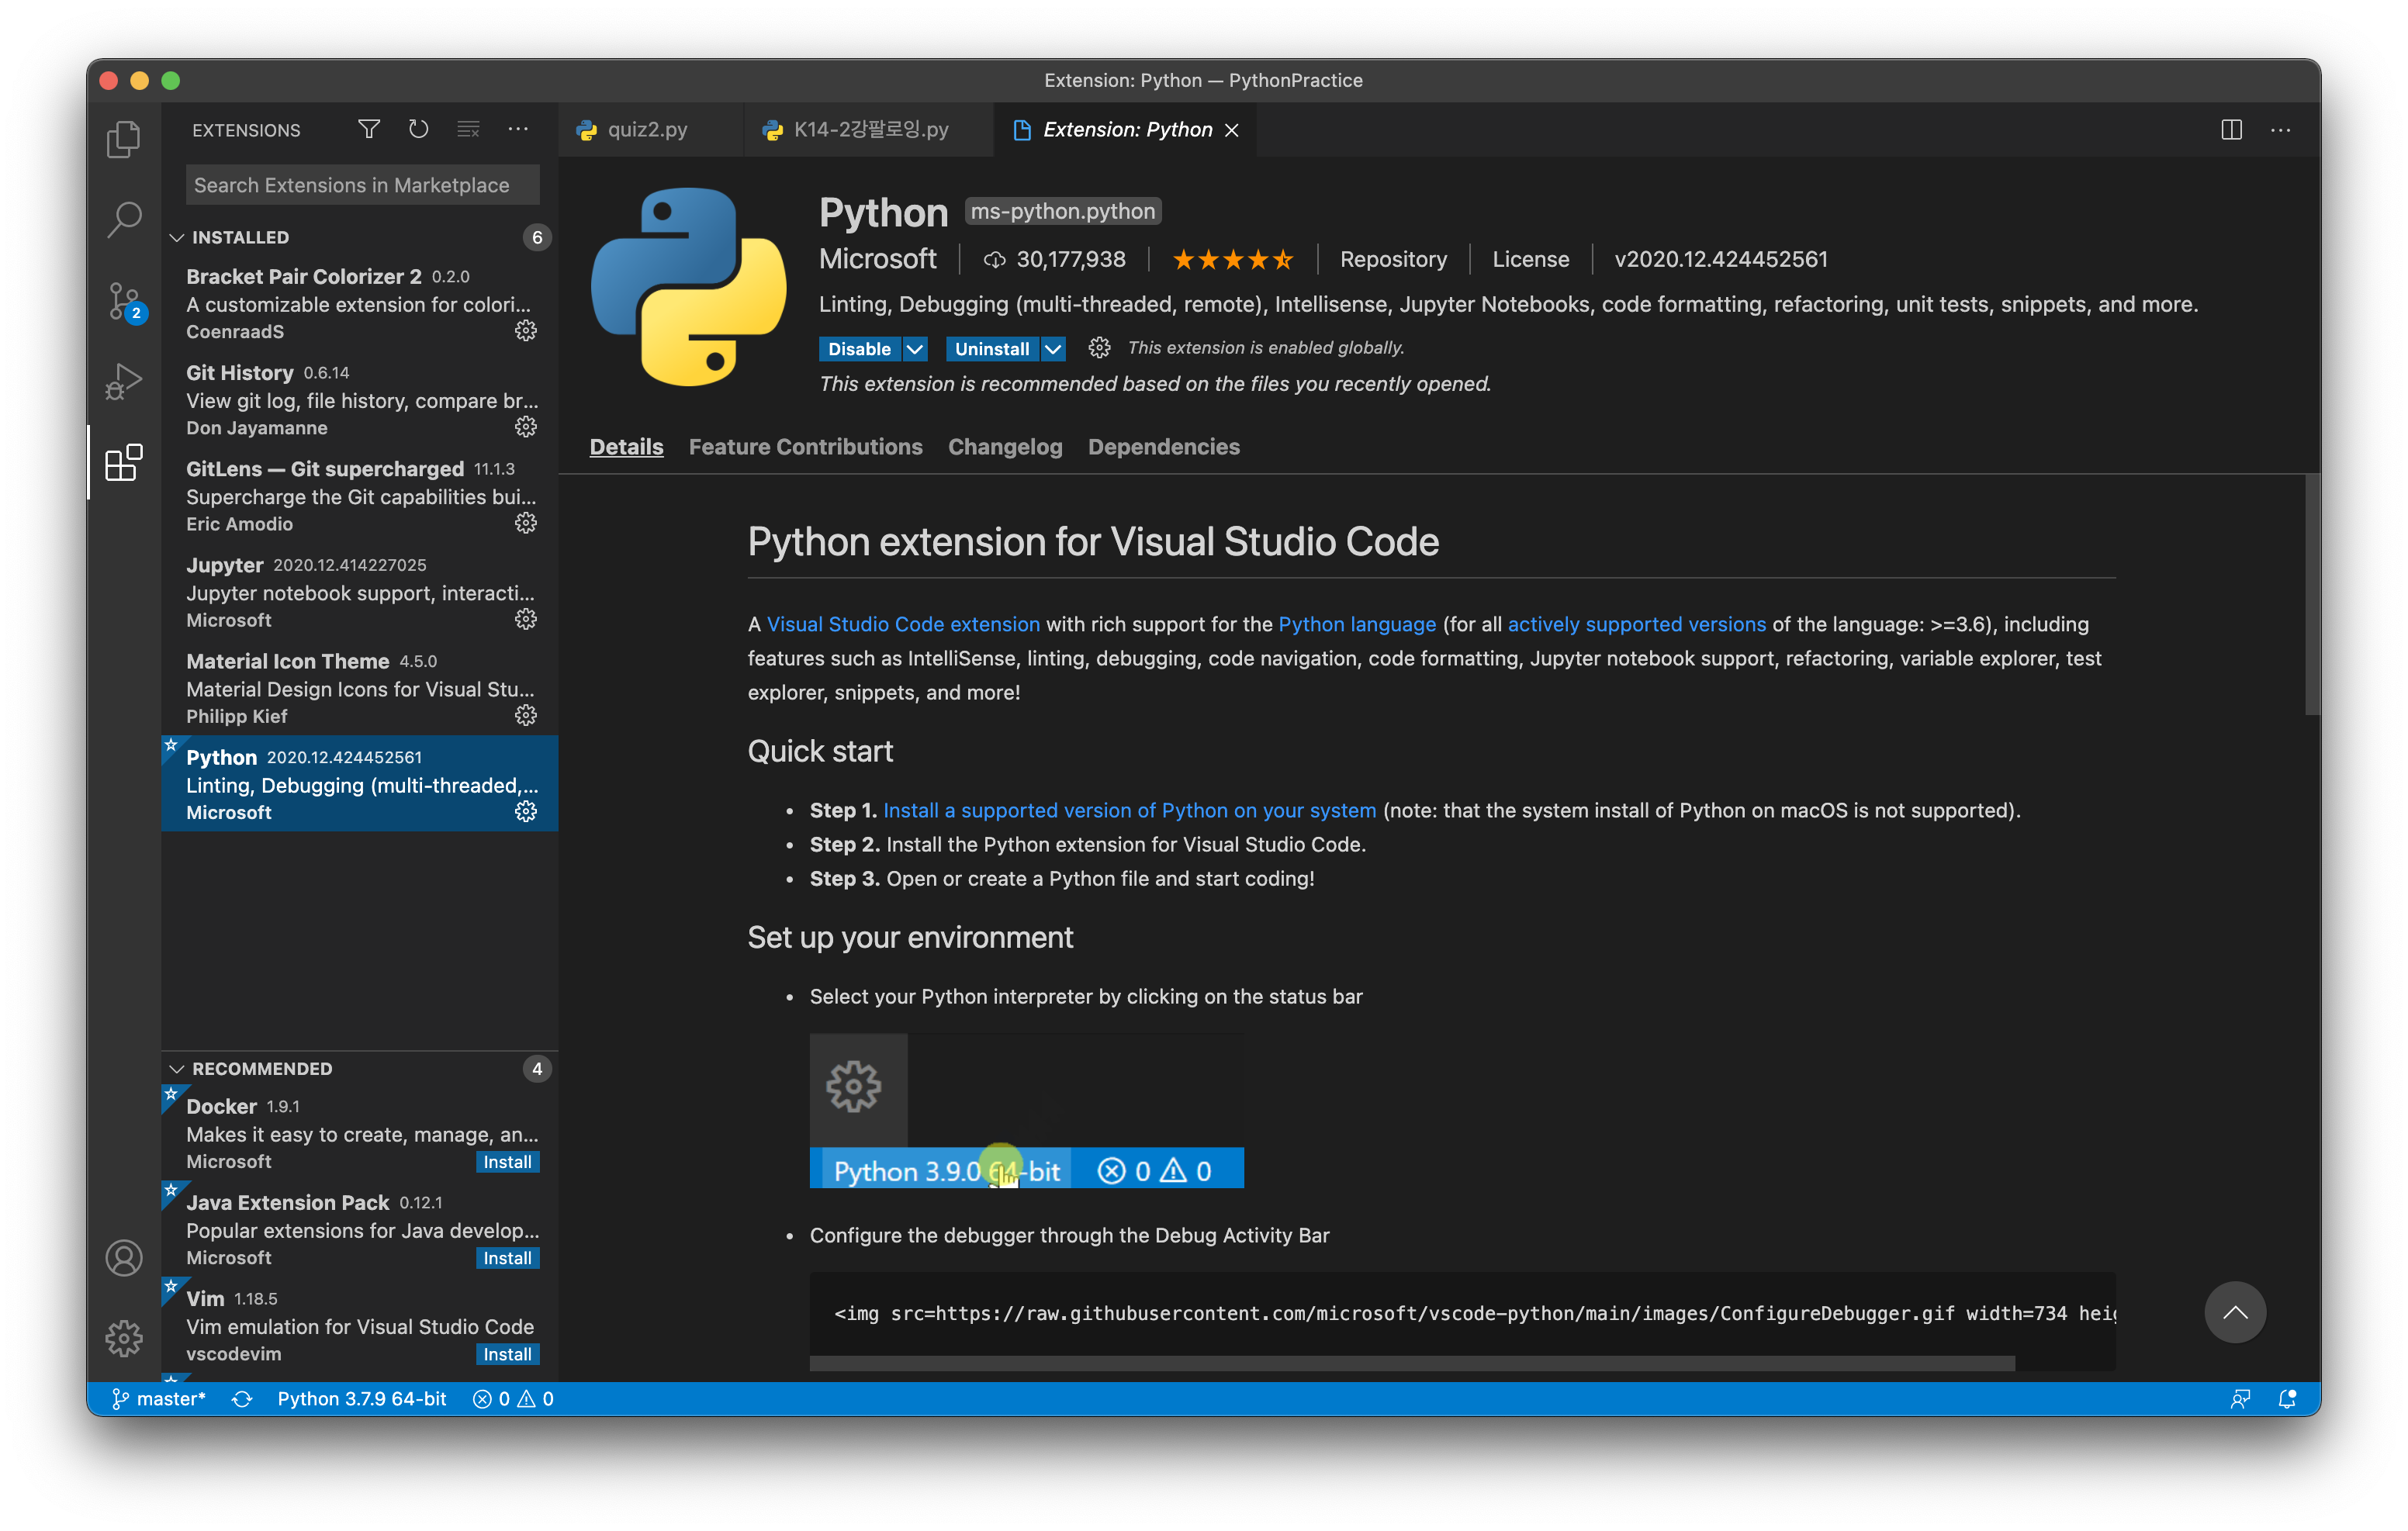The height and width of the screenshot is (1531, 2408).
Task: Select Git History in installed list
Action: [x=360, y=400]
